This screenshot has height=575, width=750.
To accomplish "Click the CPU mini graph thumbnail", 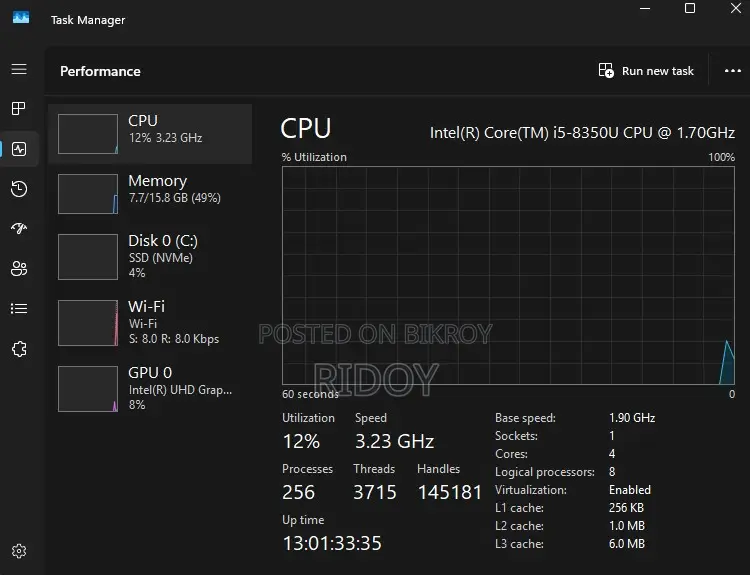I will coord(88,134).
